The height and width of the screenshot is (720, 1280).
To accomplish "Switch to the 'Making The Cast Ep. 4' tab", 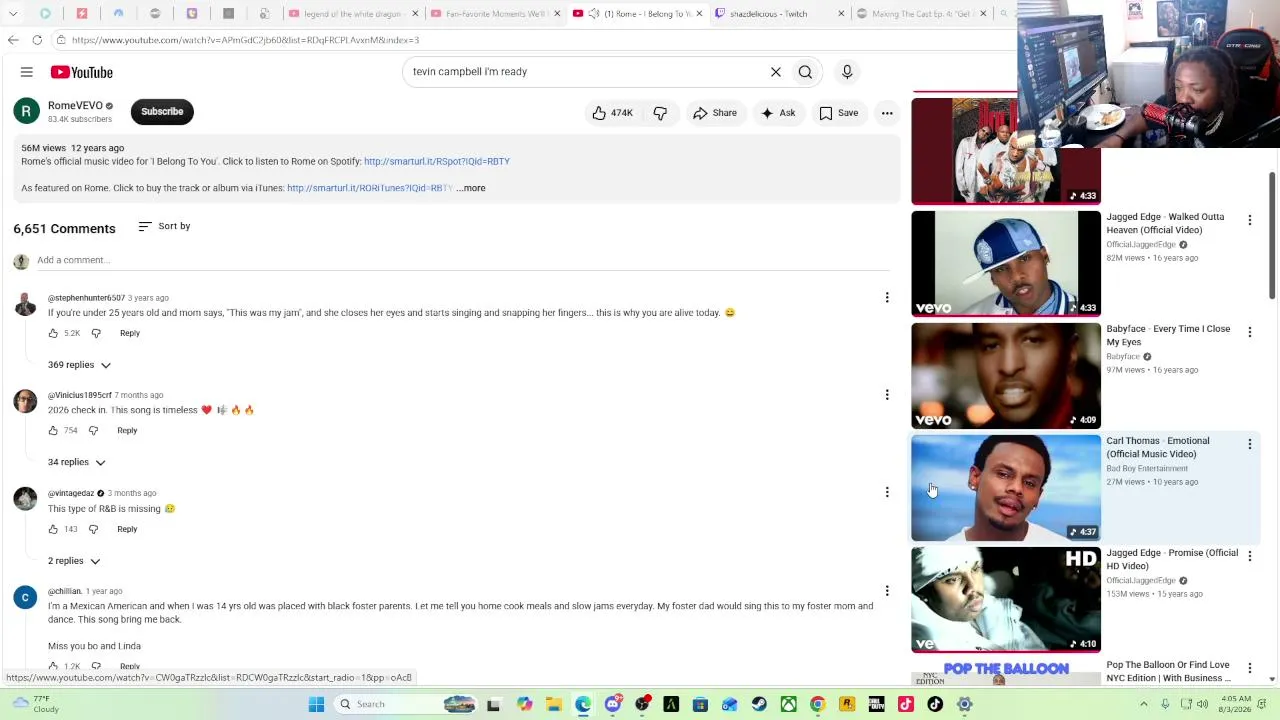I will [921, 14].
